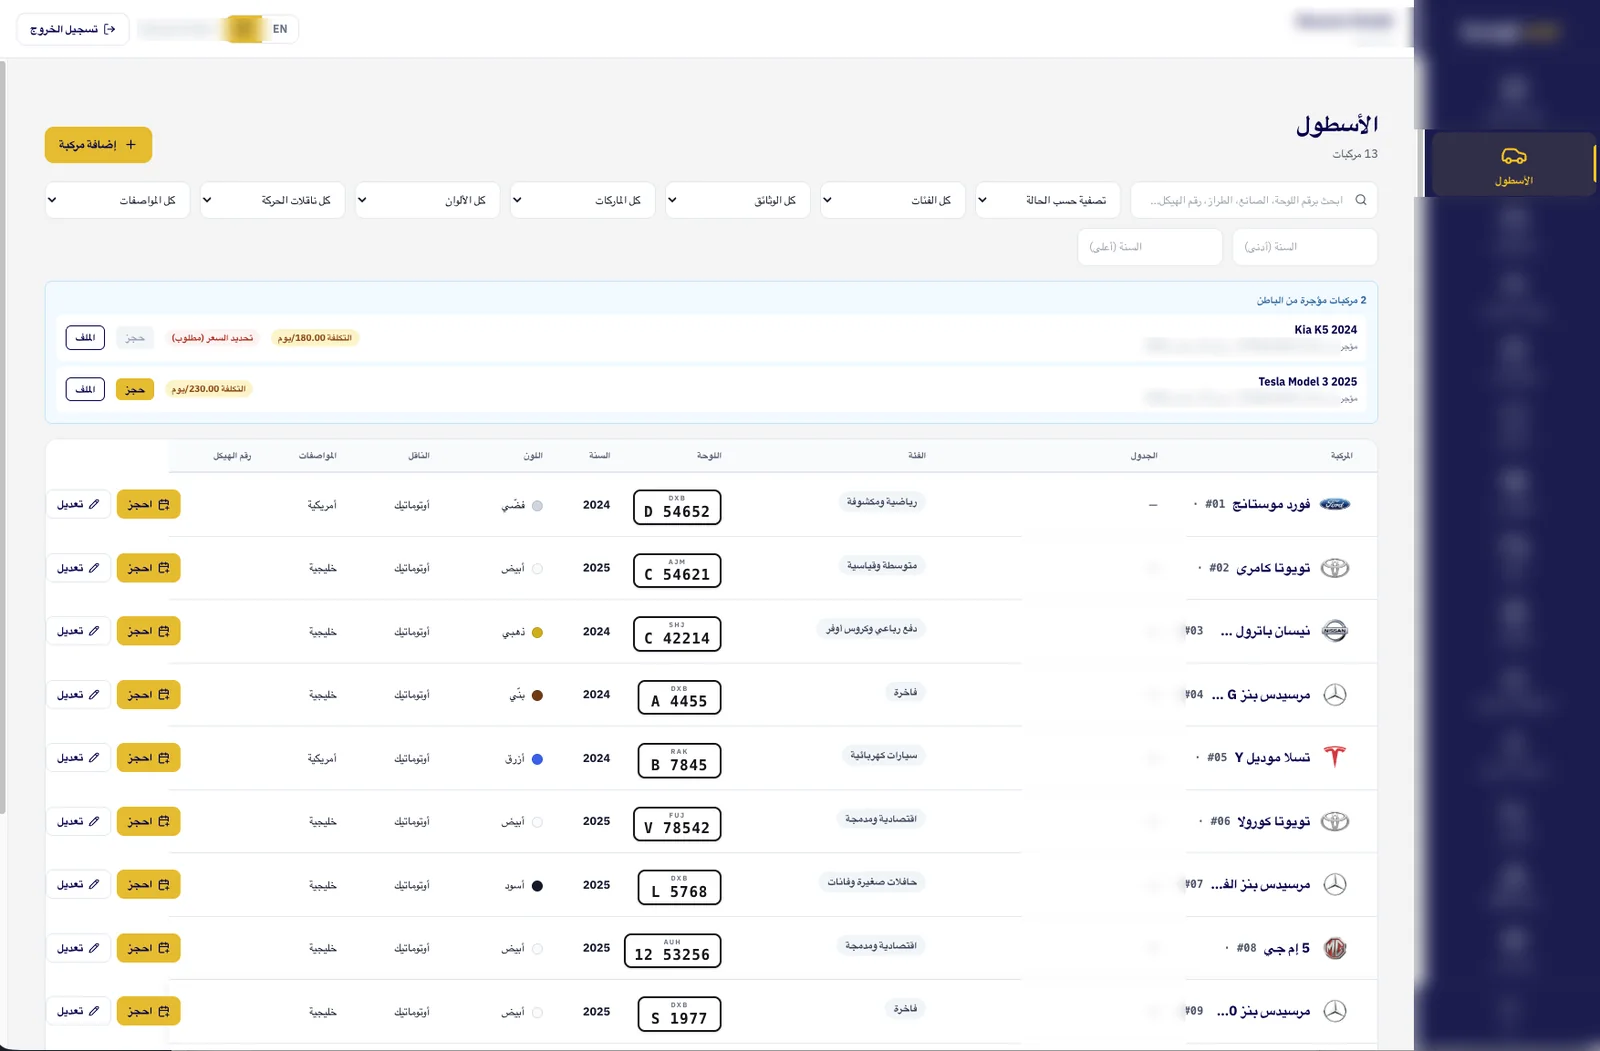The height and width of the screenshot is (1051, 1600).
Task: Click the license plate C 54621
Action: (677, 570)
